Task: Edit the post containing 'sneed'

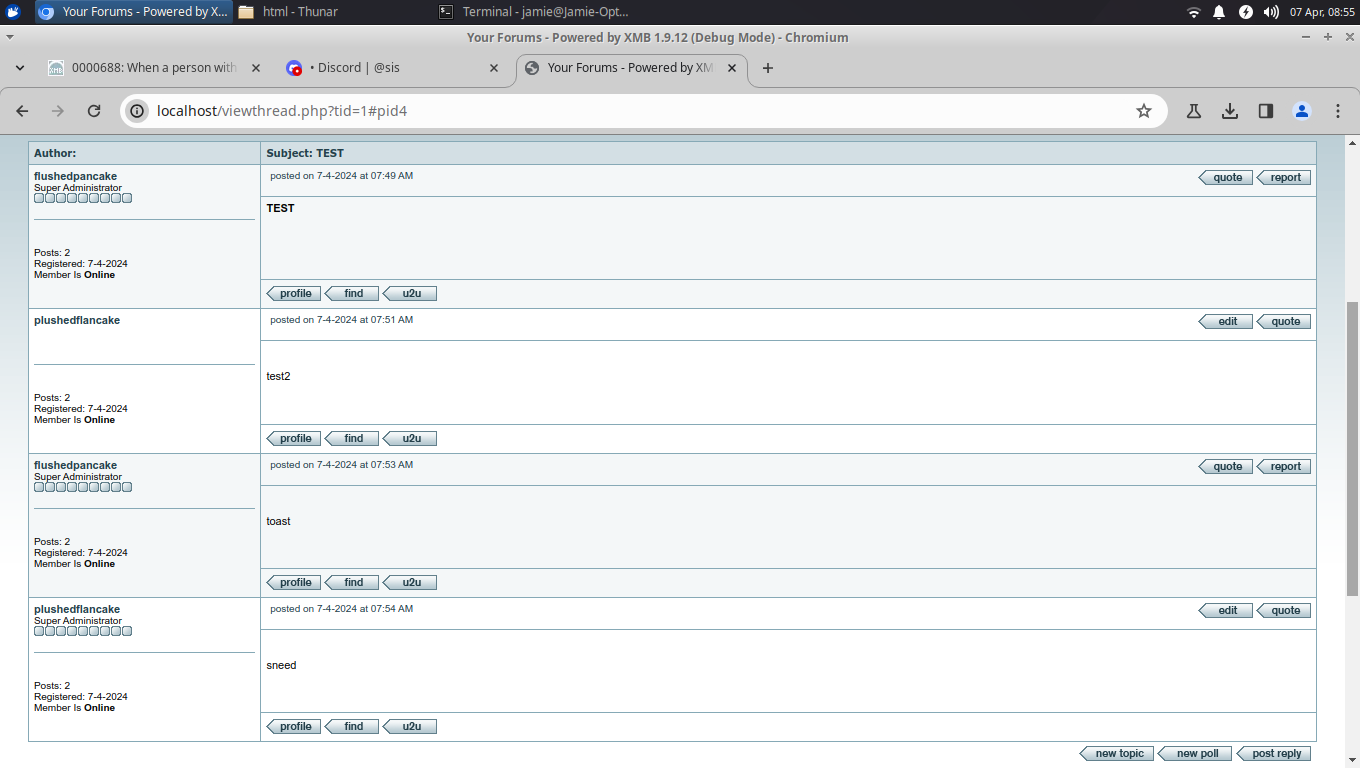Action: click(1227, 610)
